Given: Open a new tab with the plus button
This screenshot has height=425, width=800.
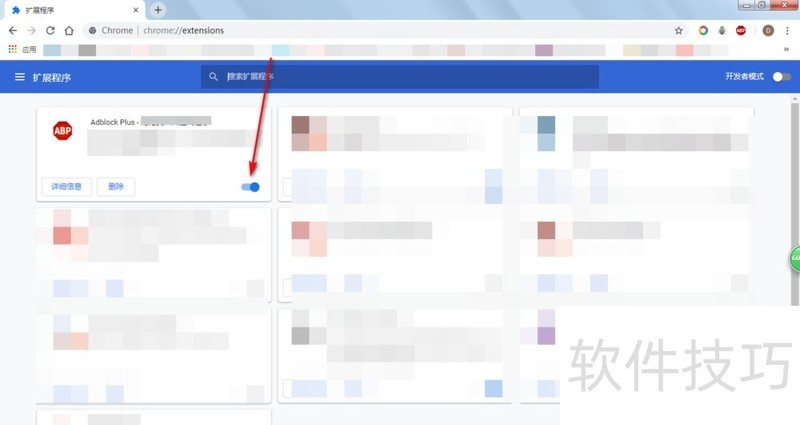Looking at the screenshot, I should 158,10.
